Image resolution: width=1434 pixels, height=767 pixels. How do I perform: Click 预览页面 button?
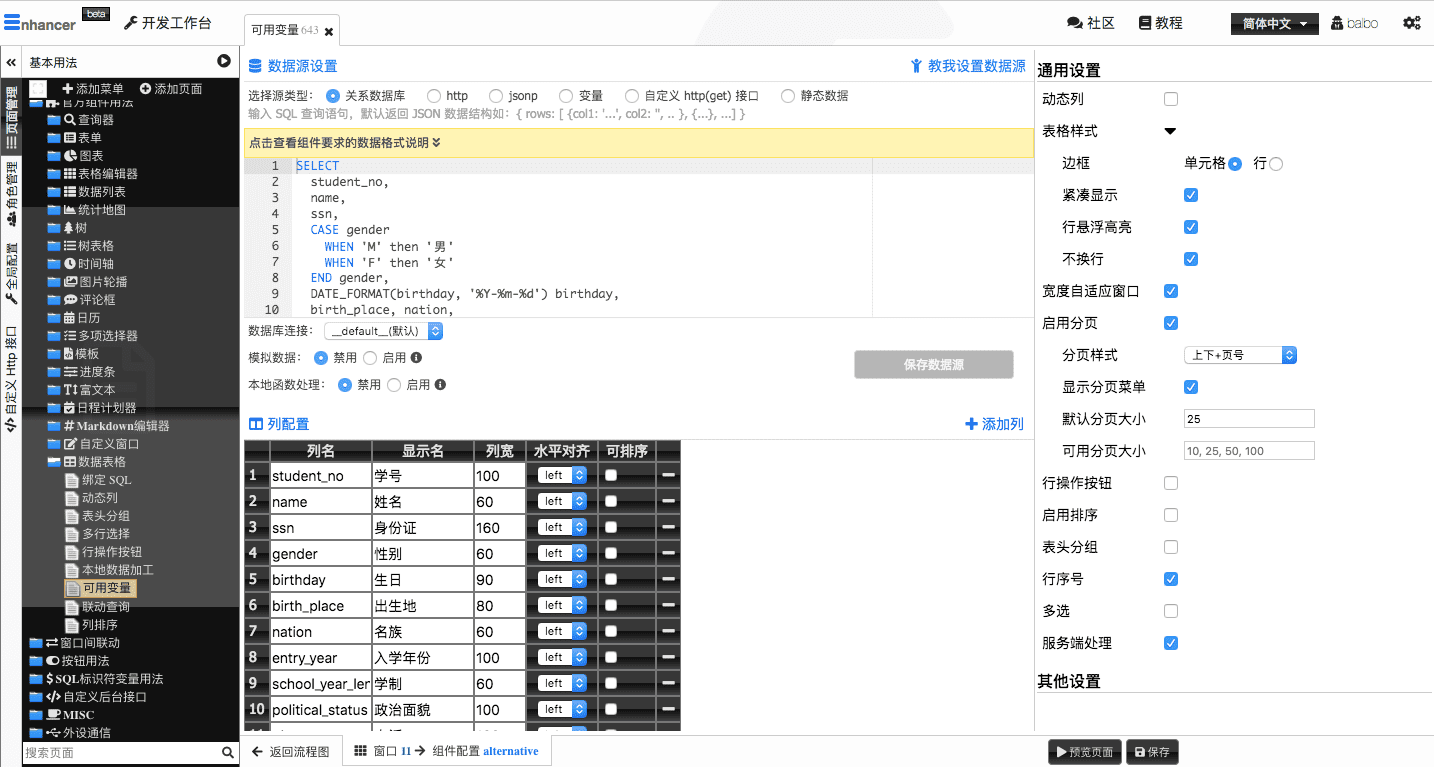[1084, 752]
